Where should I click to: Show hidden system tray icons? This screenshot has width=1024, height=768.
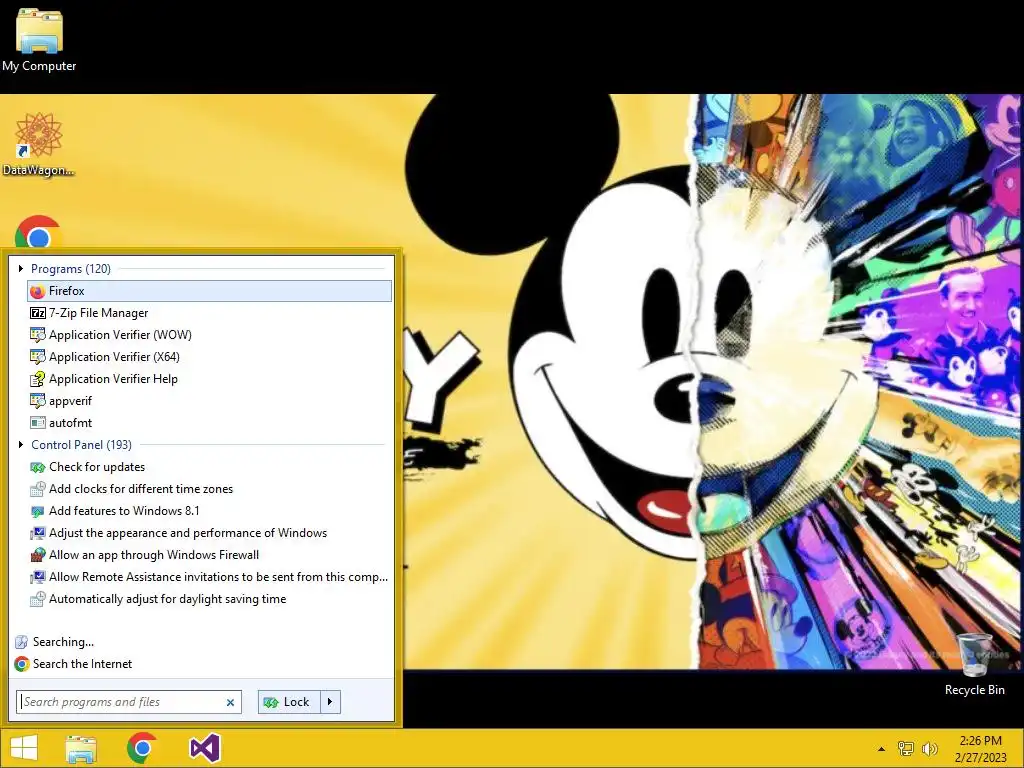pos(881,749)
